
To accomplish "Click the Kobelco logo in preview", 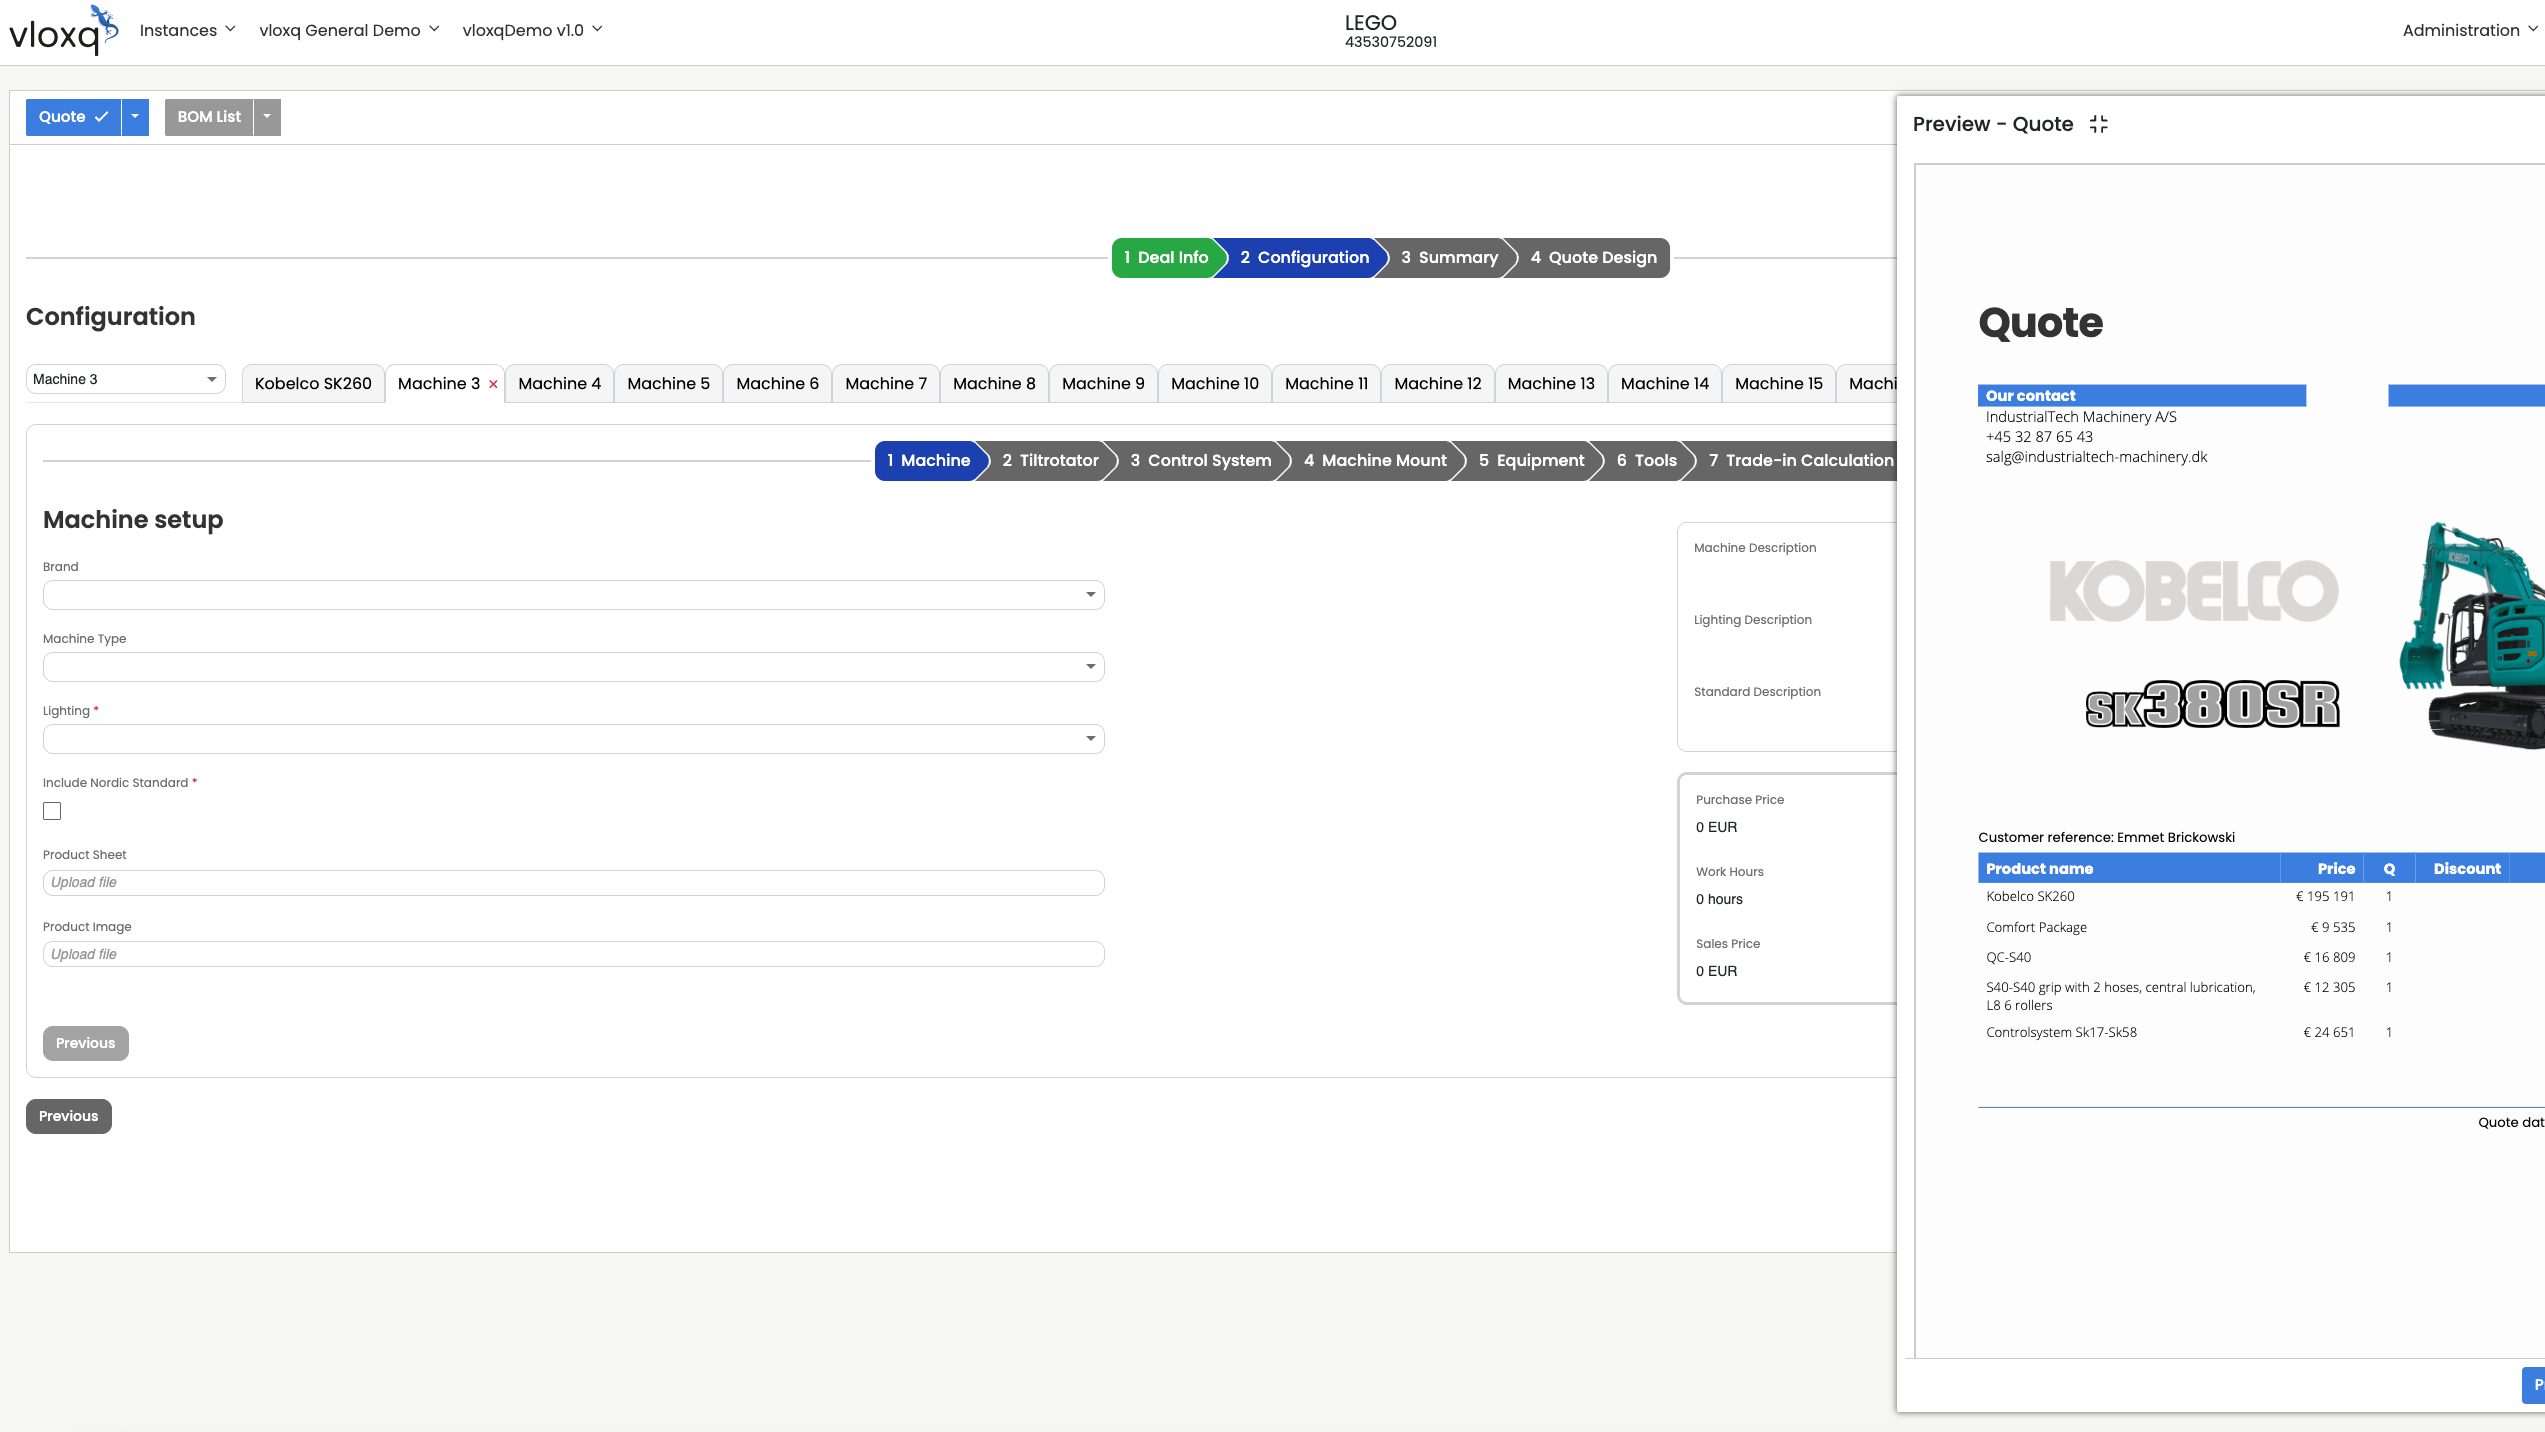I will coord(2193,591).
